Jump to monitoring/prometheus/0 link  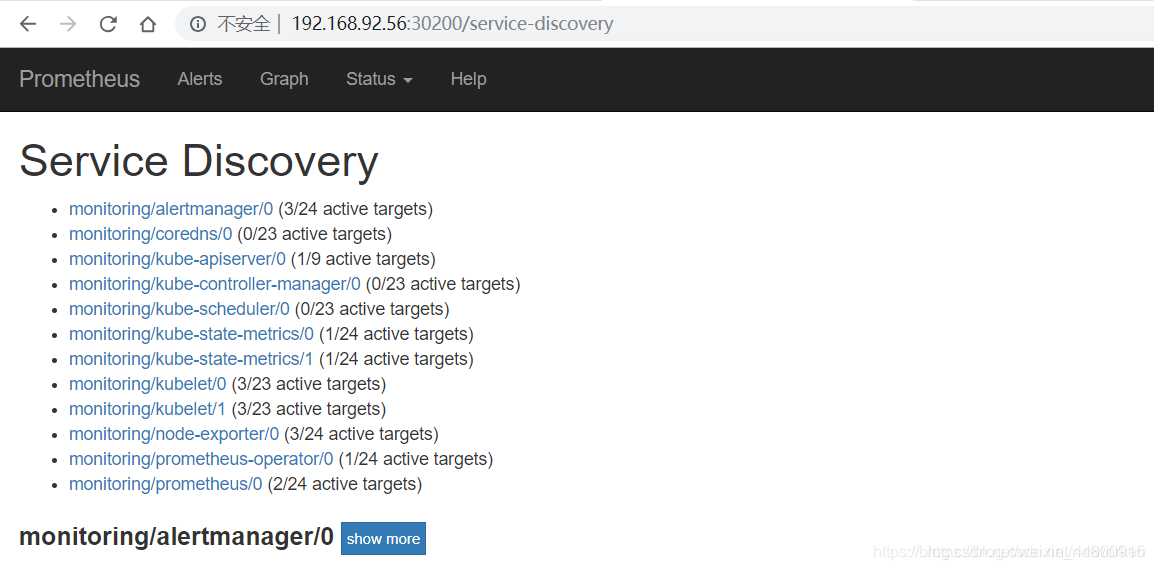[x=166, y=485]
